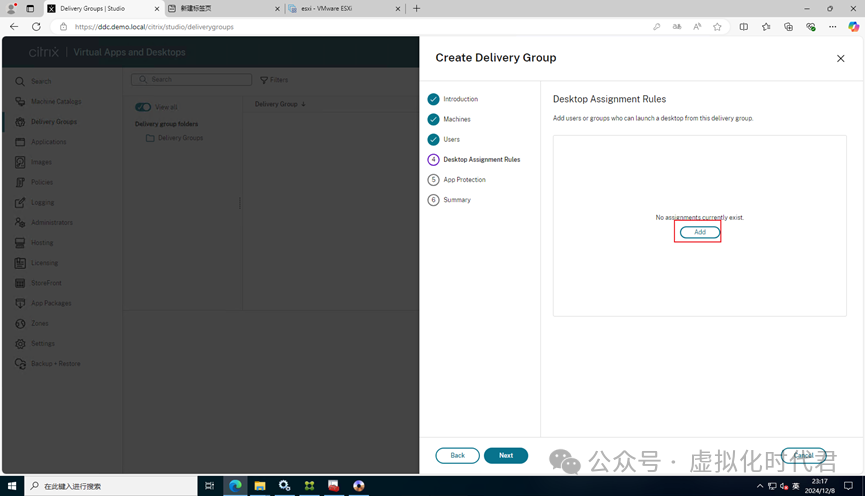Open Images in the sidebar
865x496 pixels.
click(x=33, y=162)
